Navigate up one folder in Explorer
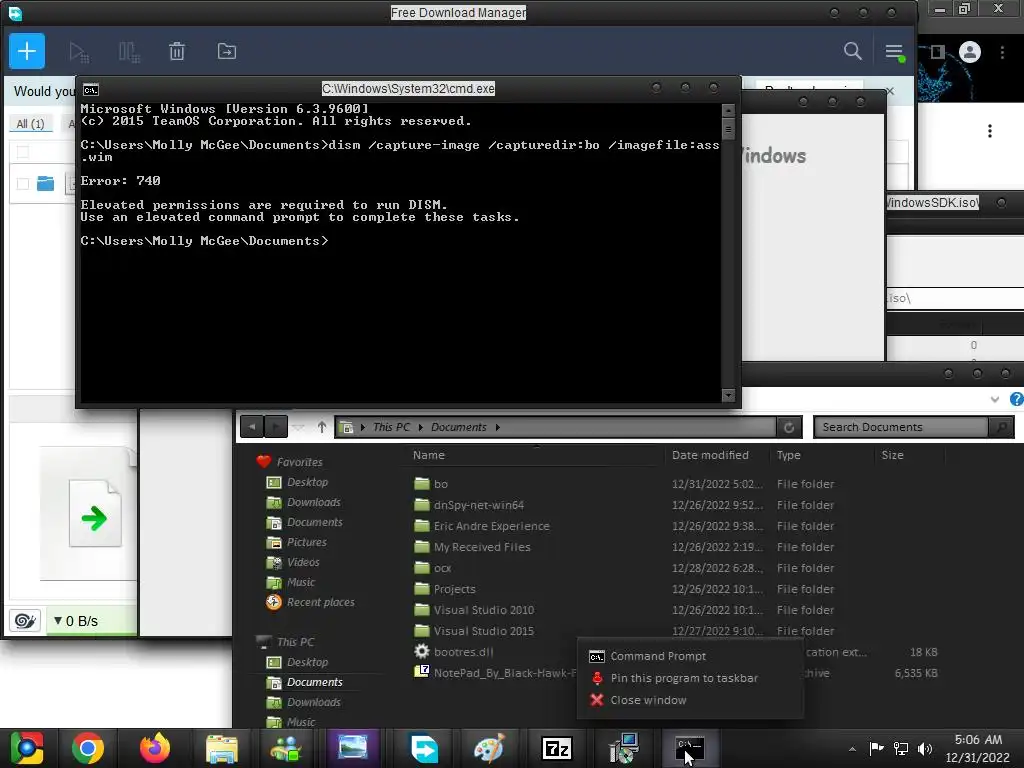This screenshot has height=768, width=1024. 321,427
